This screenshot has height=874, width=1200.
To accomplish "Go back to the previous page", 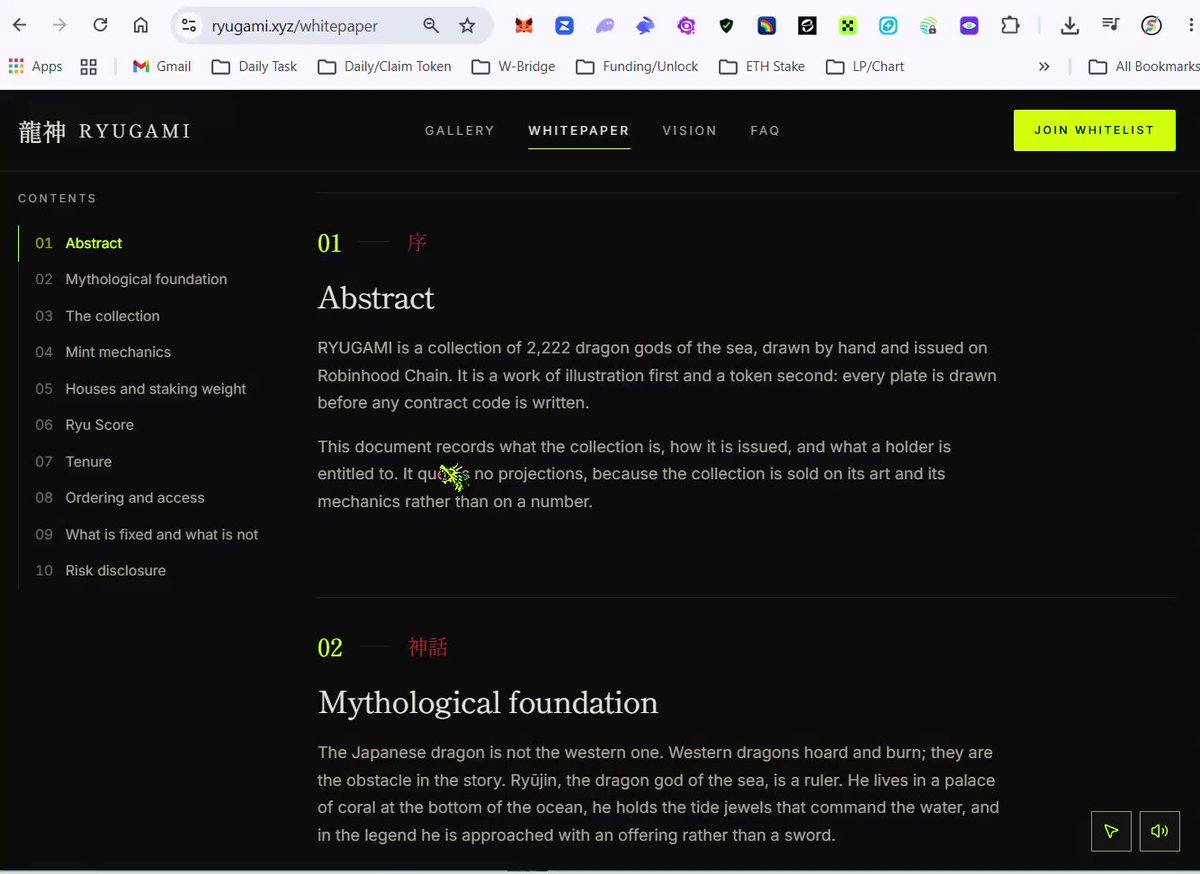I will coord(20,26).
